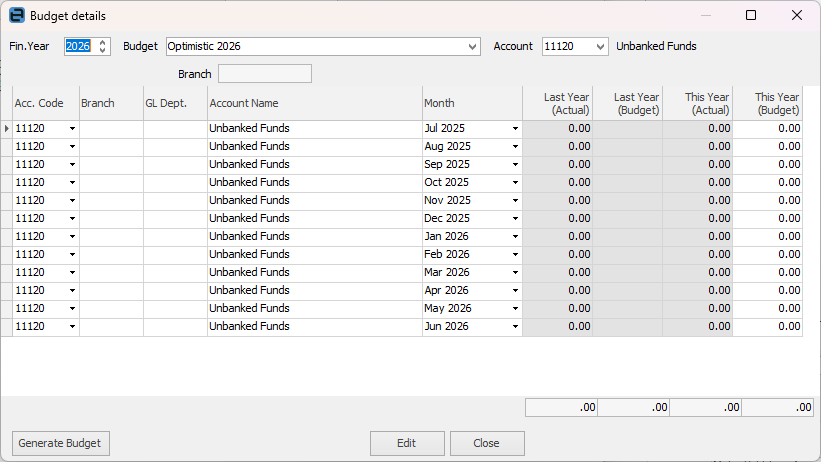Click the This Year (Budget) column header
Viewport: 821px width, 462px height.
[x=768, y=103]
